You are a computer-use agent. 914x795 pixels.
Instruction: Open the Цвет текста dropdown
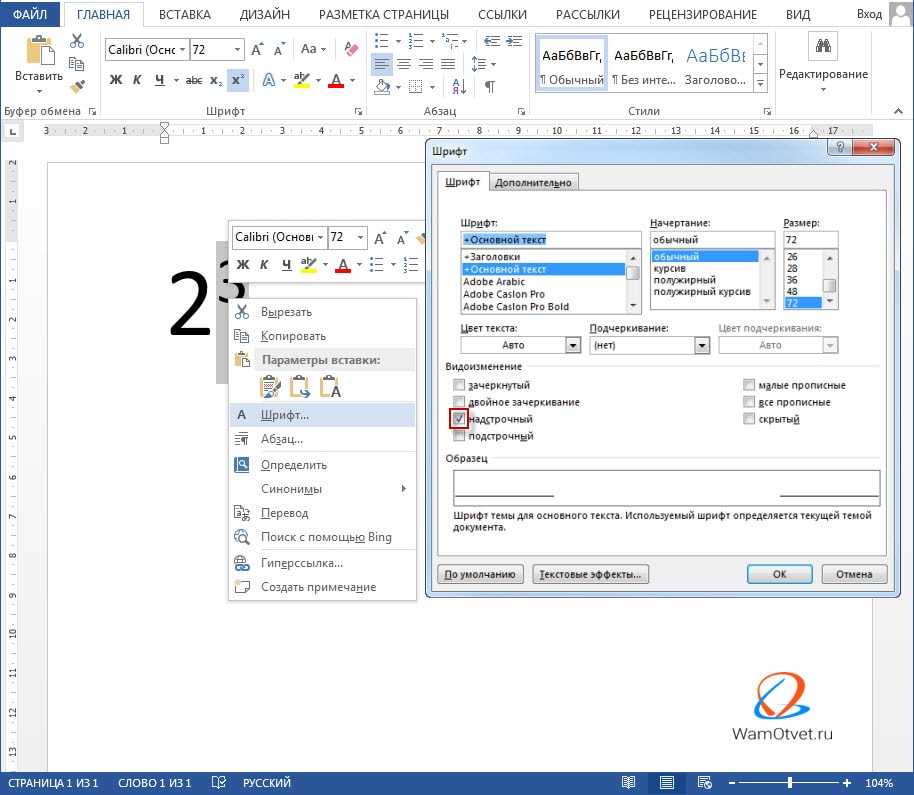[572, 345]
